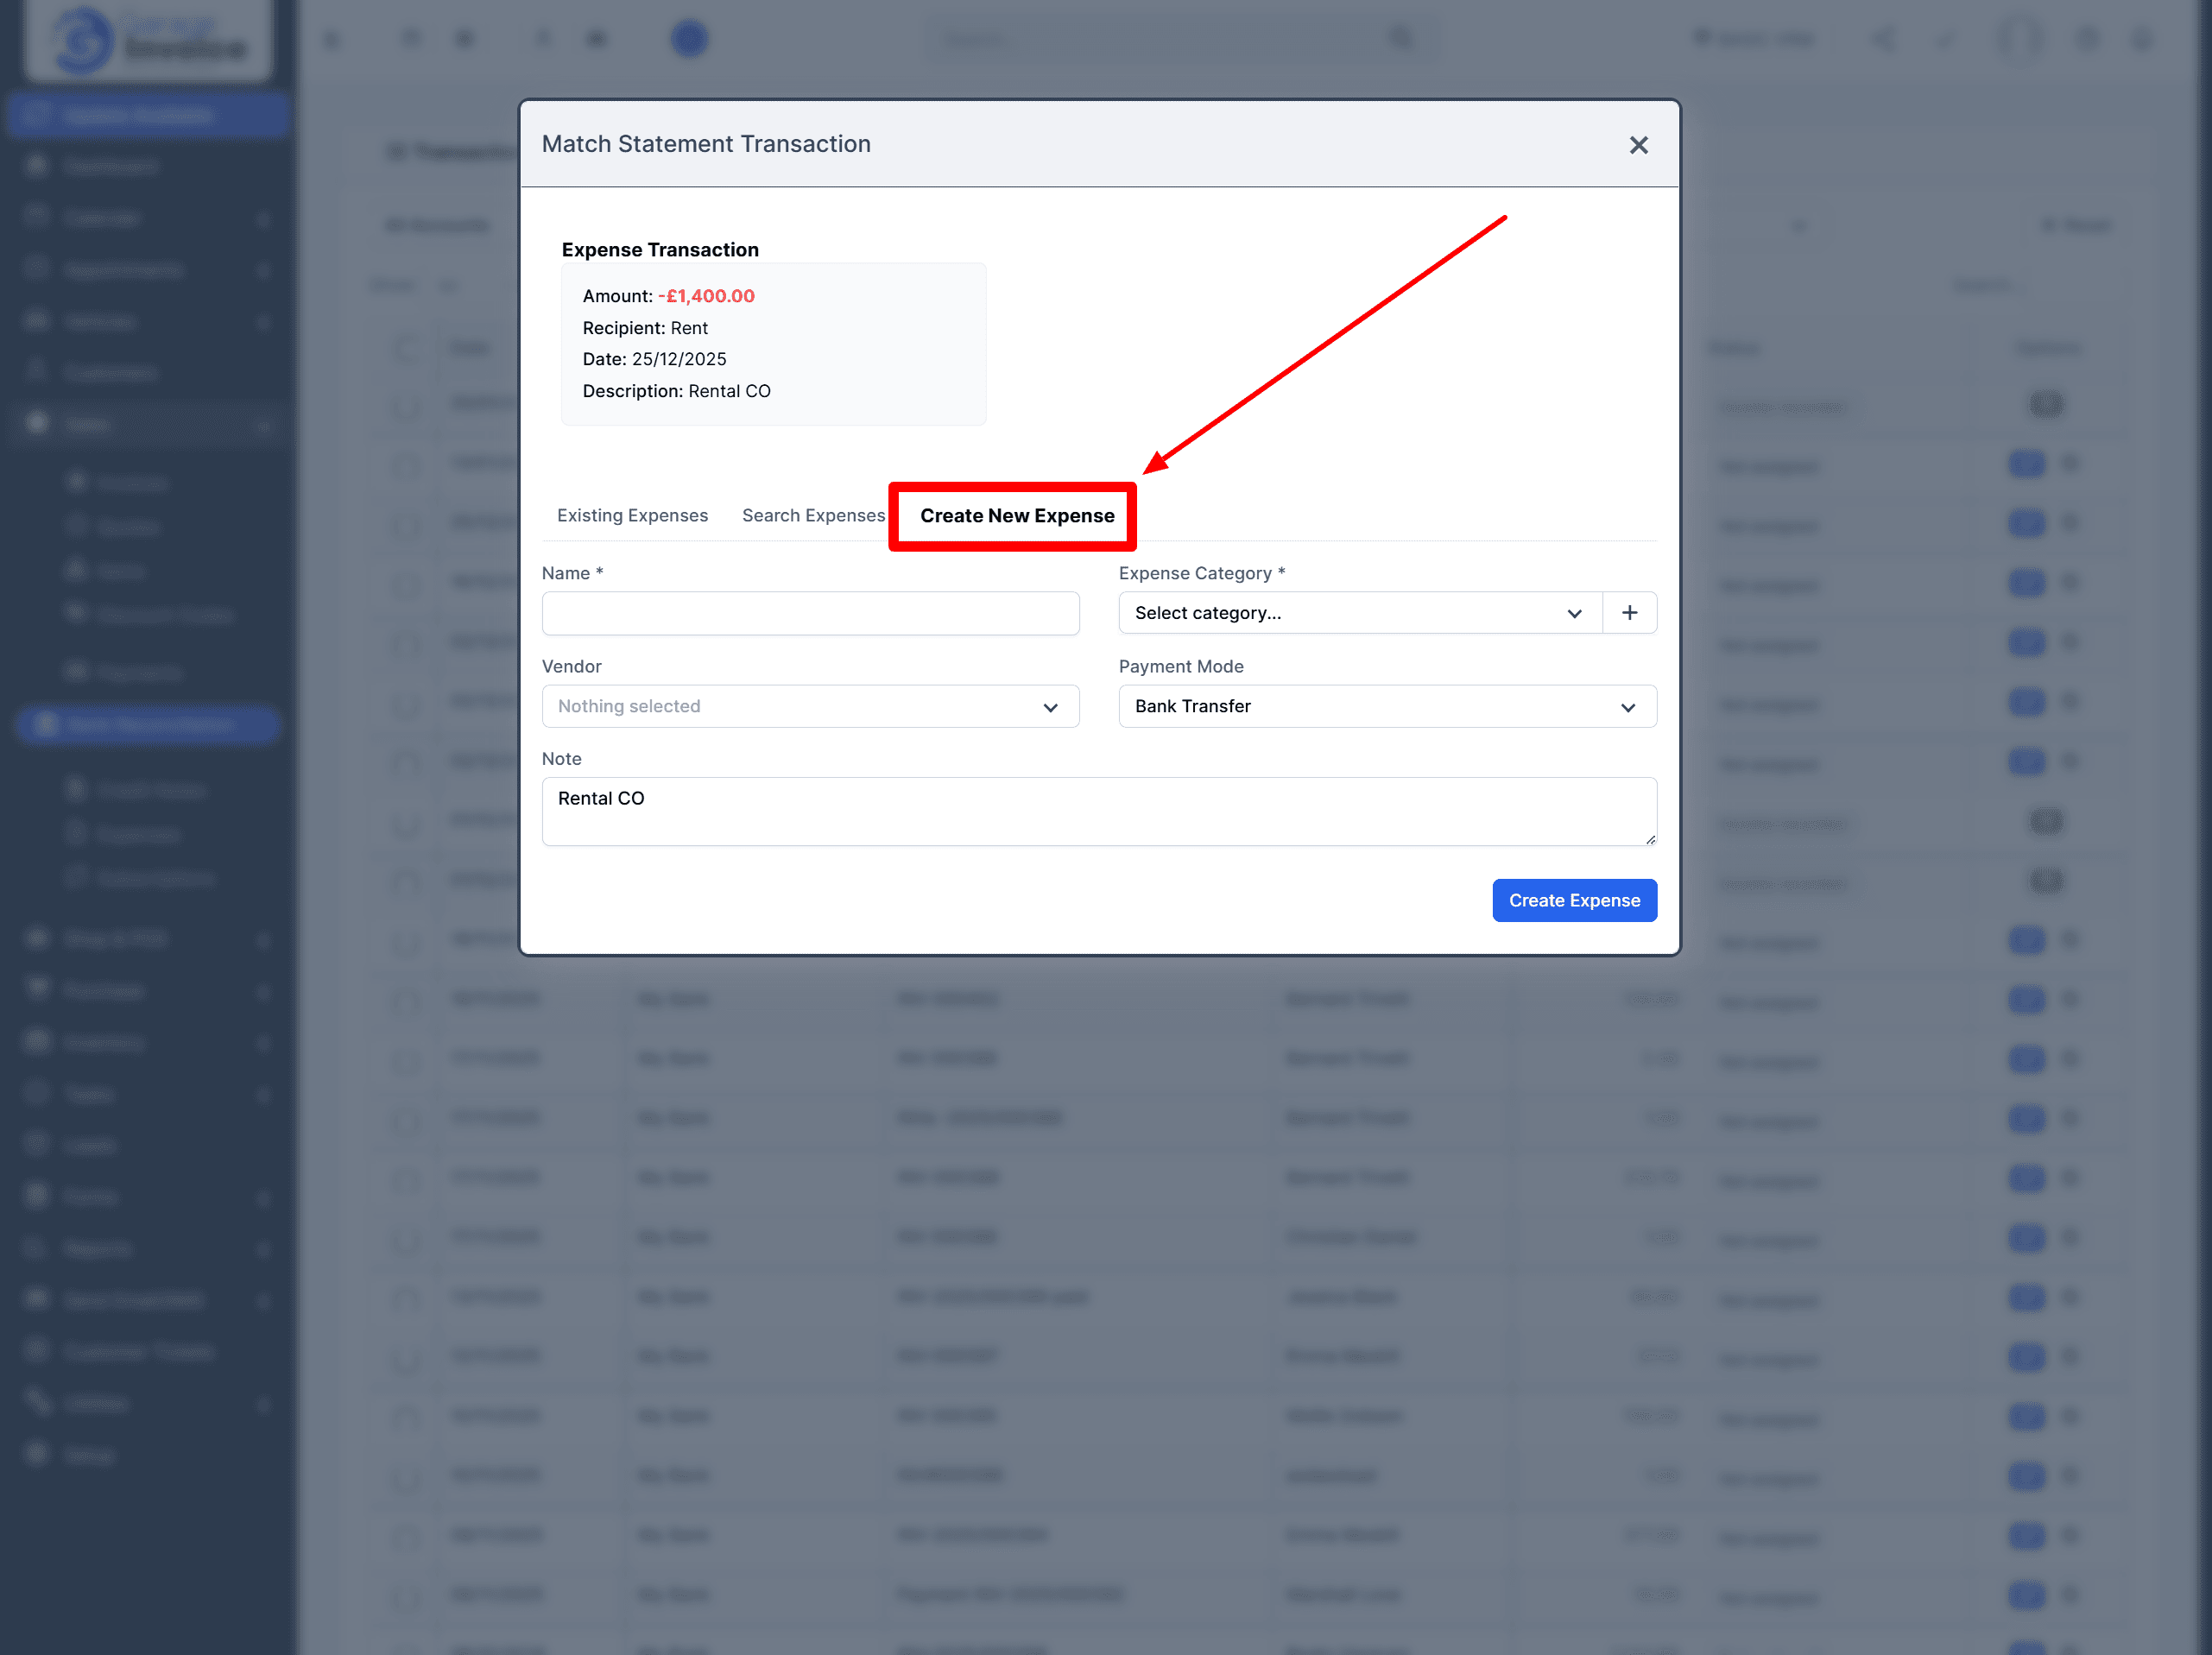This screenshot has height=1655, width=2212.
Task: Switch to the Existing Expenses tab
Action: [x=632, y=515]
